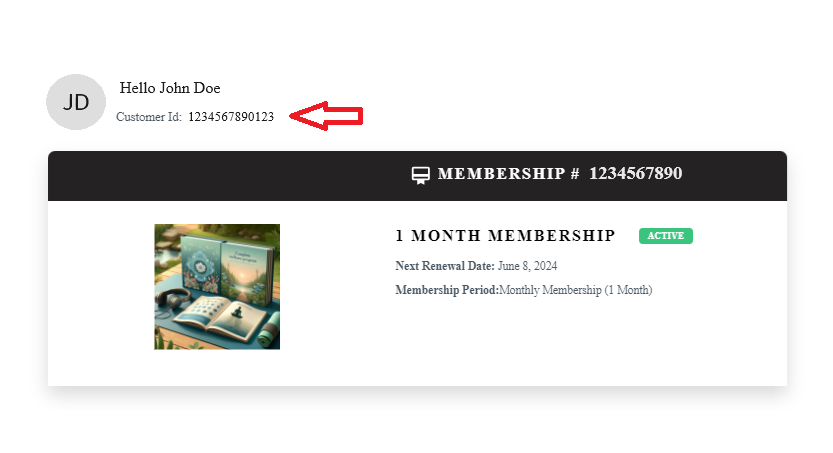Click Monthly Membership (1 Month) value text
This screenshot has width=833, height=453.
(575, 290)
